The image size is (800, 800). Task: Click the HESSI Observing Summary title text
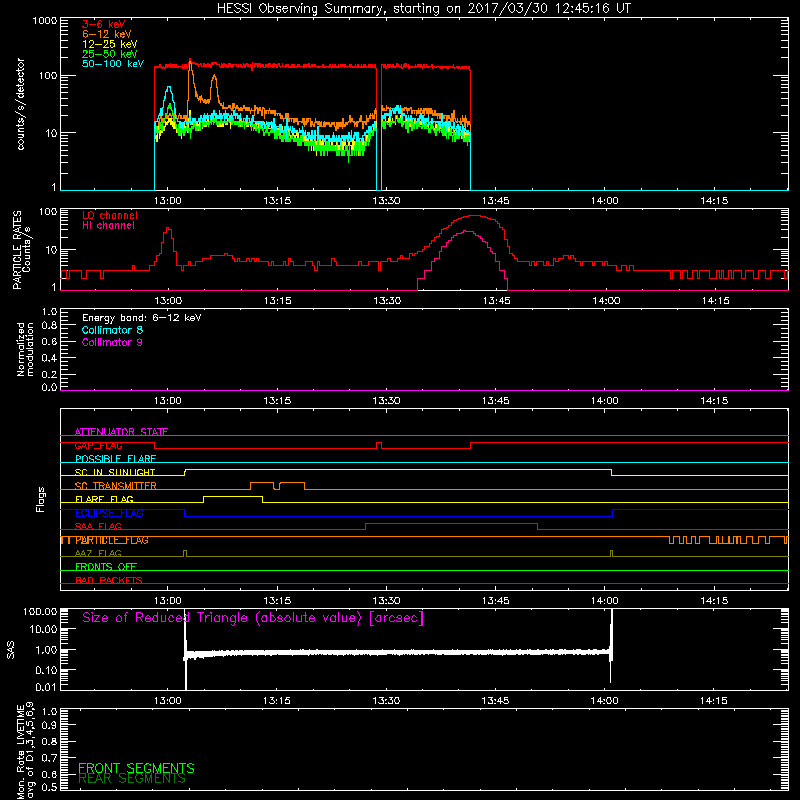click(x=424, y=9)
